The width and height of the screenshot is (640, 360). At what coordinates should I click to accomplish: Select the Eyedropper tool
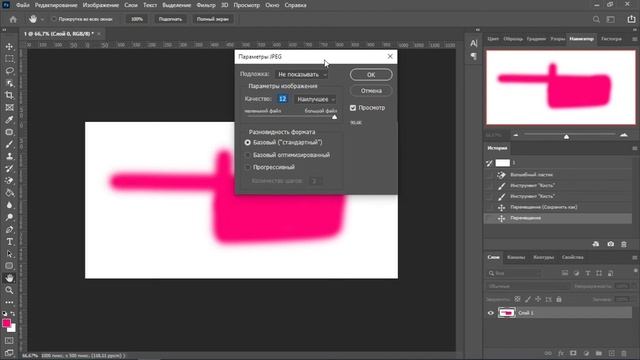9,120
